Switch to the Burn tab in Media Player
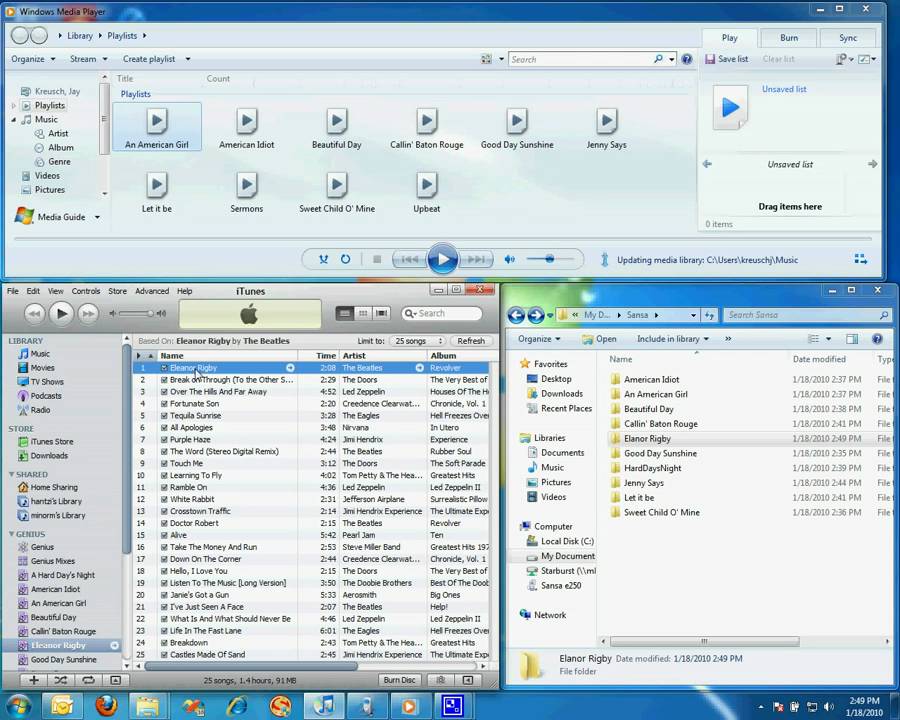The height and width of the screenshot is (720, 900). 789,38
